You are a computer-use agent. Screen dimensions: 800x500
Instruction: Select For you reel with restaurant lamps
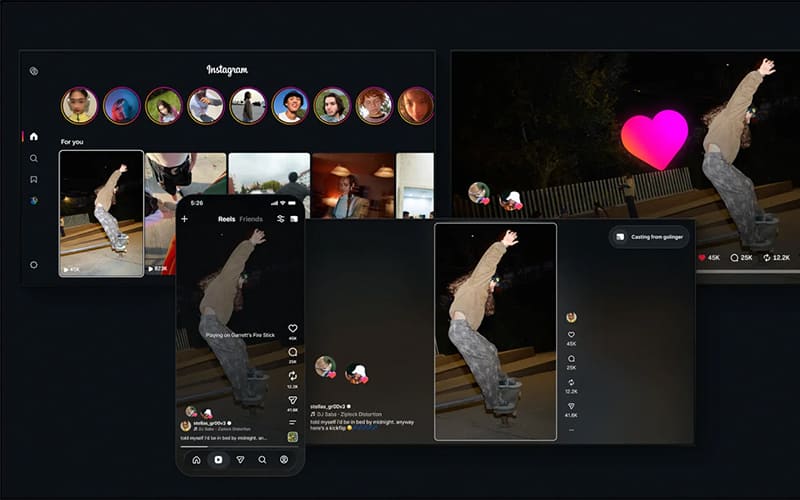coord(353,186)
